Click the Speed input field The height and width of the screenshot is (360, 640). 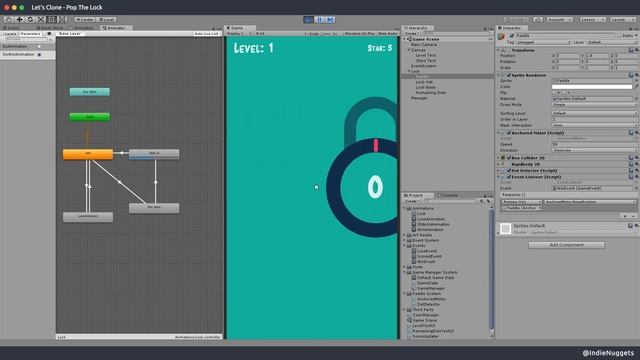pyautogui.click(x=594, y=144)
